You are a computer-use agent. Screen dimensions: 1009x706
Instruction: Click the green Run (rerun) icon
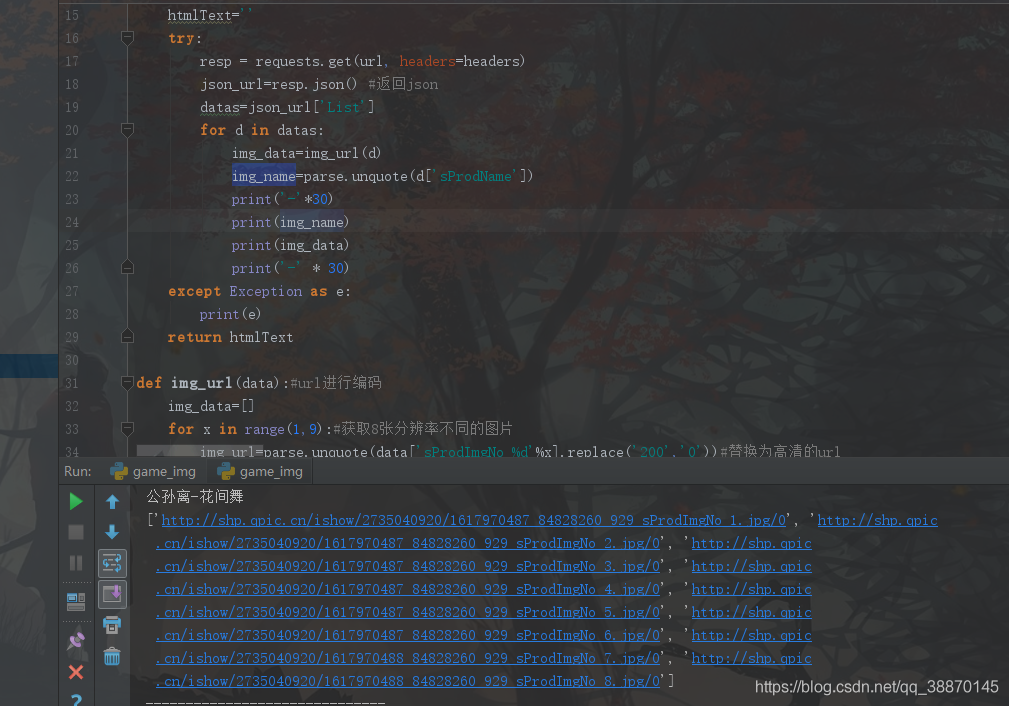point(76,501)
